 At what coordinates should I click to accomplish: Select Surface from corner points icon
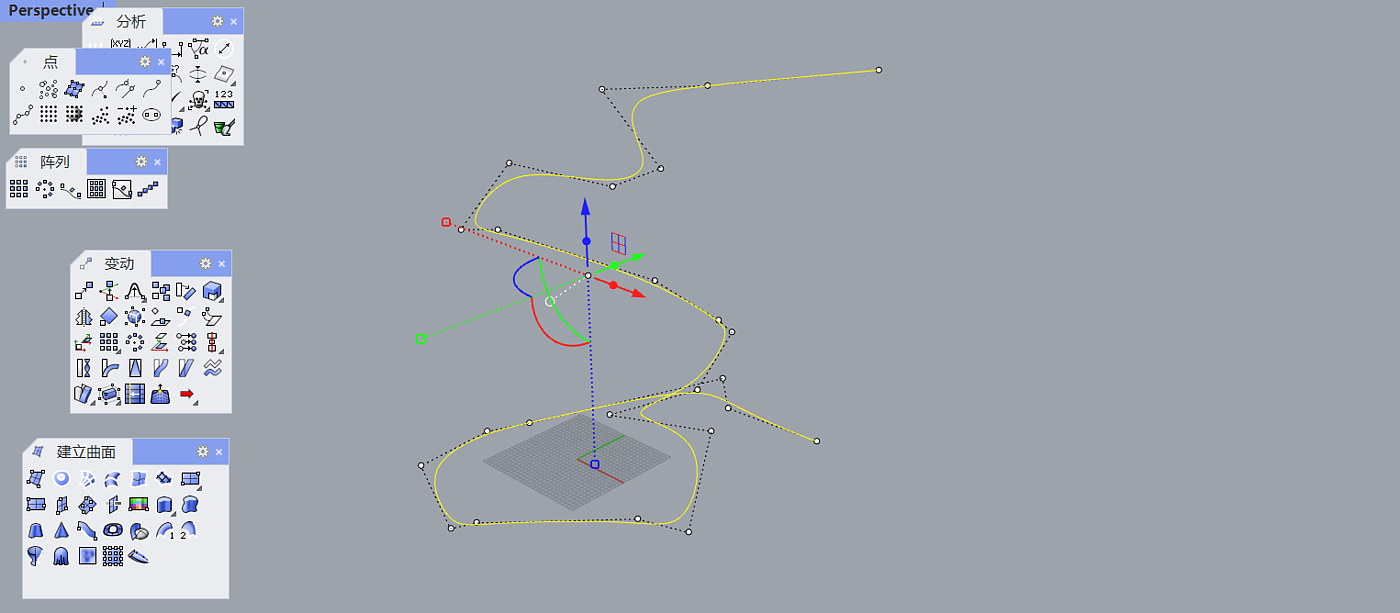36,479
